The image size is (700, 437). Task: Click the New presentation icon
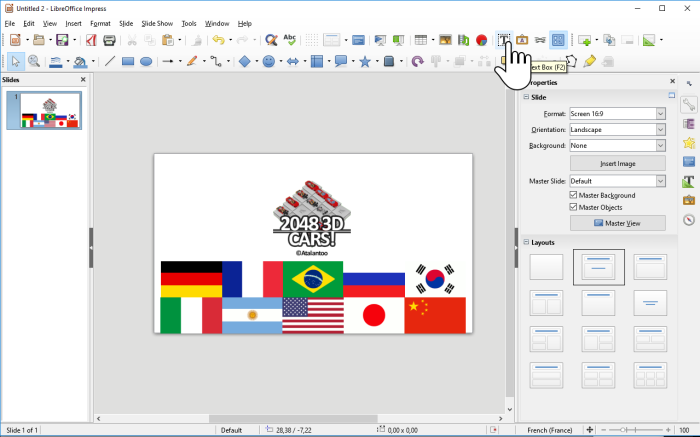point(15,40)
